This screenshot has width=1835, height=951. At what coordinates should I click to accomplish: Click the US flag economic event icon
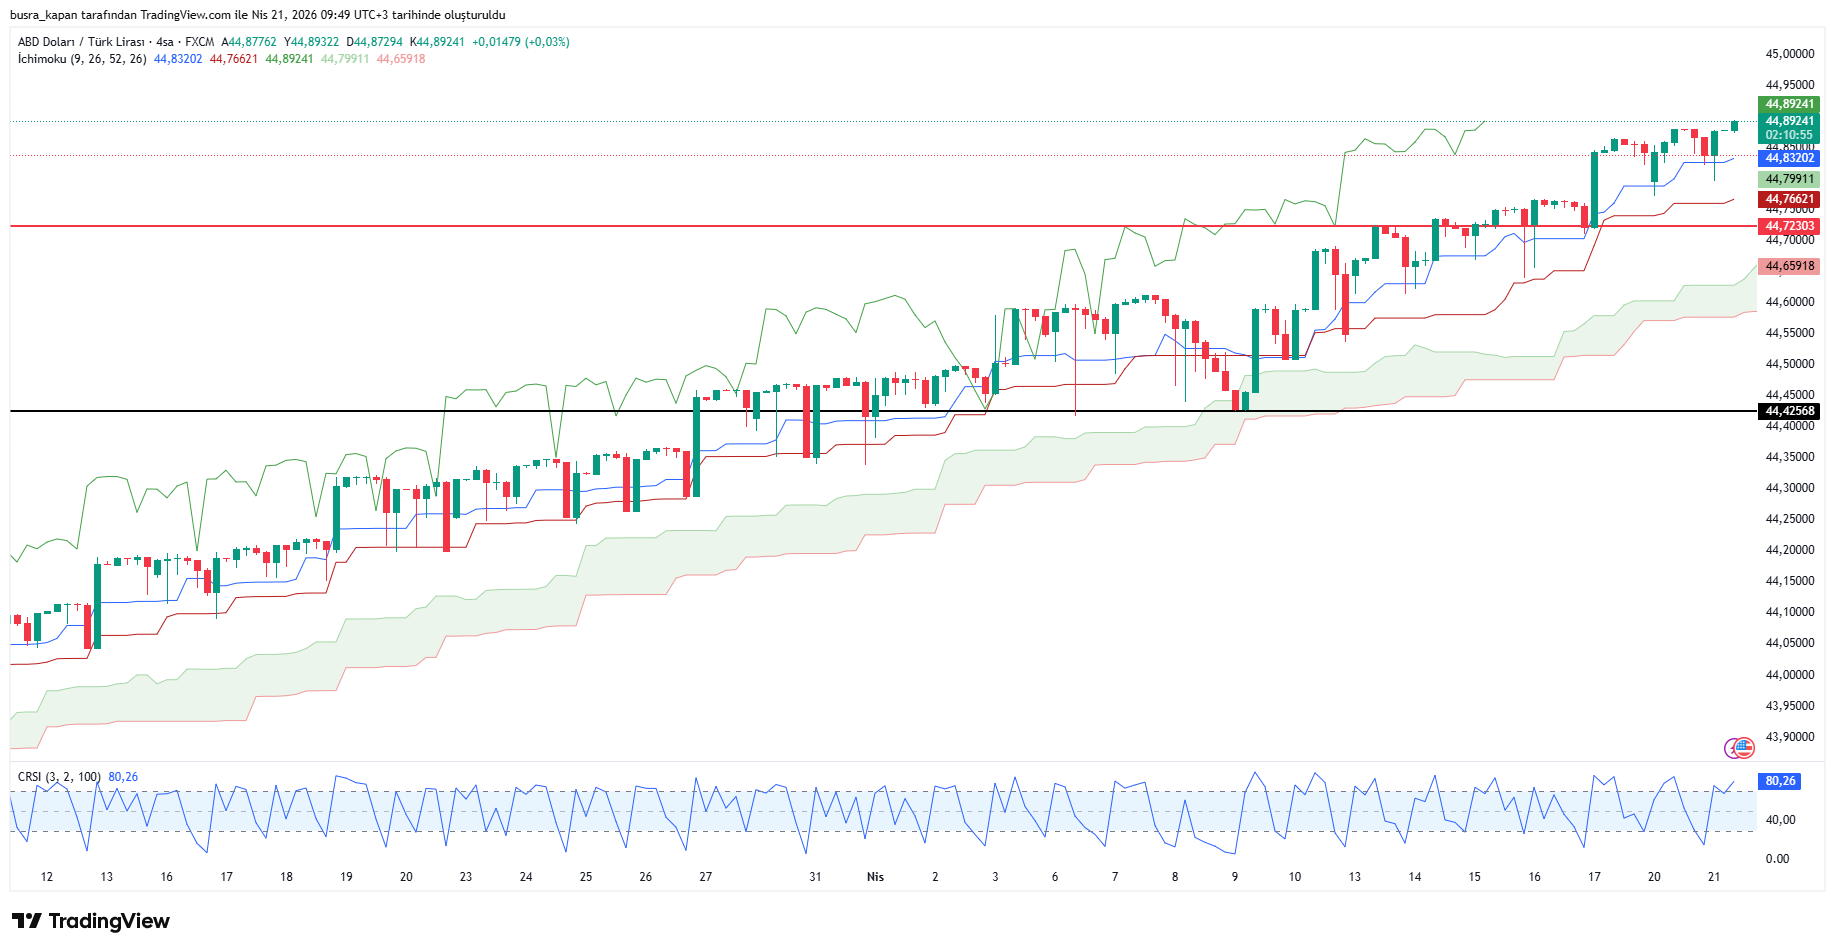[x=1744, y=747]
